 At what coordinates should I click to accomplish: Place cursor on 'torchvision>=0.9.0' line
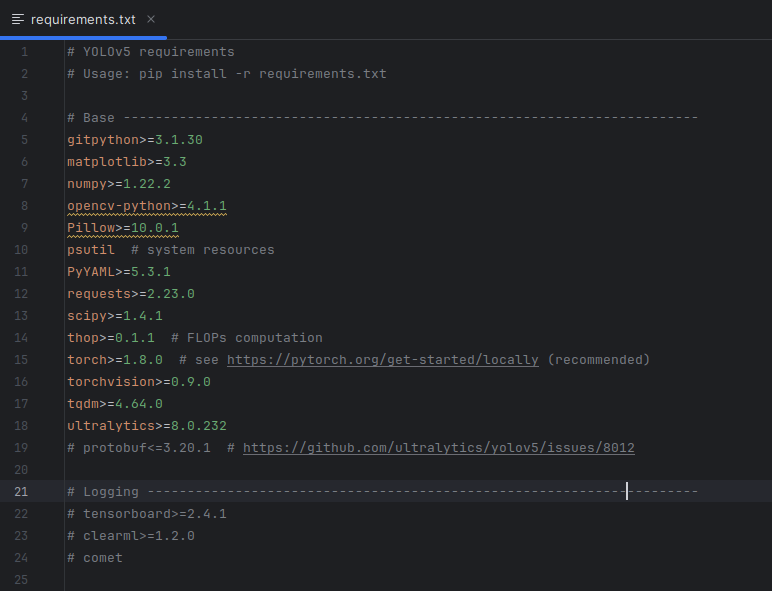point(139,382)
